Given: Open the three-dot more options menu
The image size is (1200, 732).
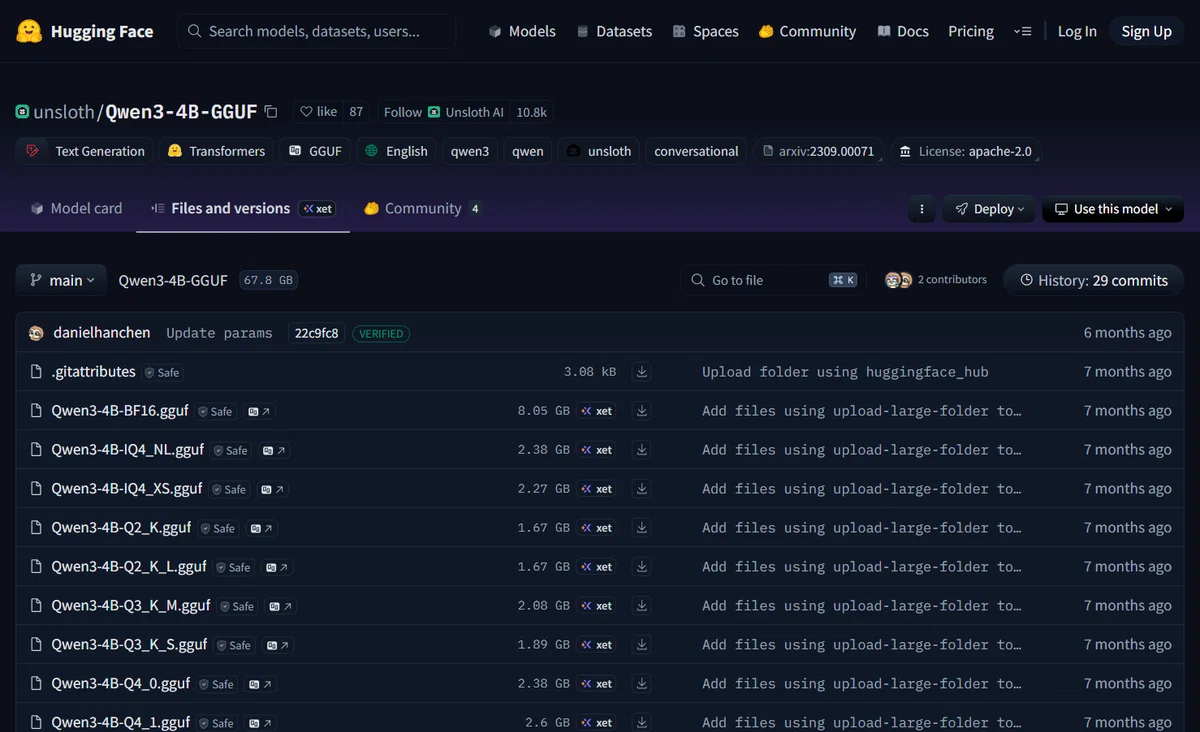Looking at the screenshot, I should pos(921,209).
